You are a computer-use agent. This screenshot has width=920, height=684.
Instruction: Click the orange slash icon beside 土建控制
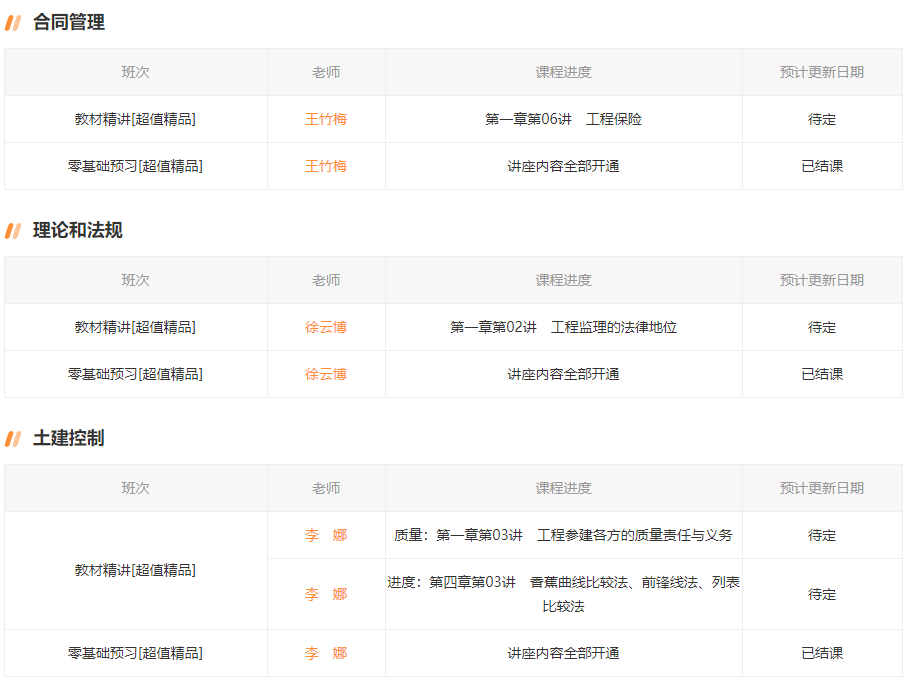click(x=13, y=439)
